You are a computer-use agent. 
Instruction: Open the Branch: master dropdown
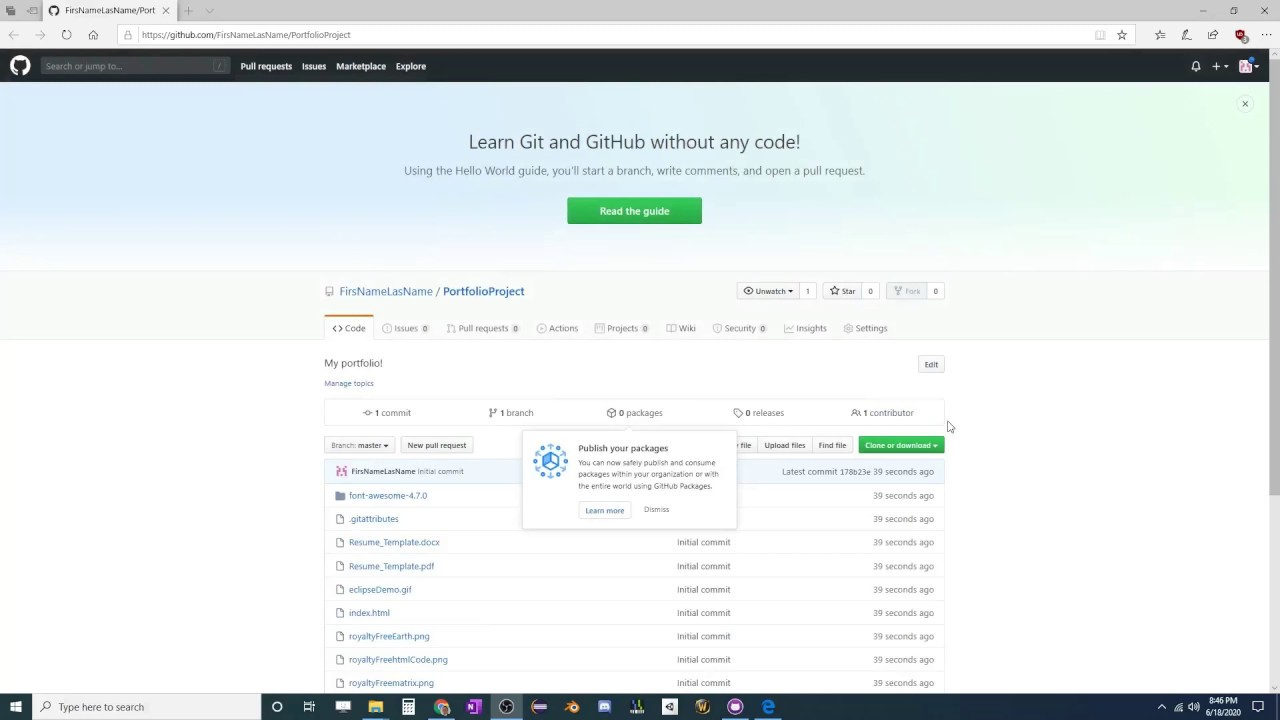click(359, 445)
